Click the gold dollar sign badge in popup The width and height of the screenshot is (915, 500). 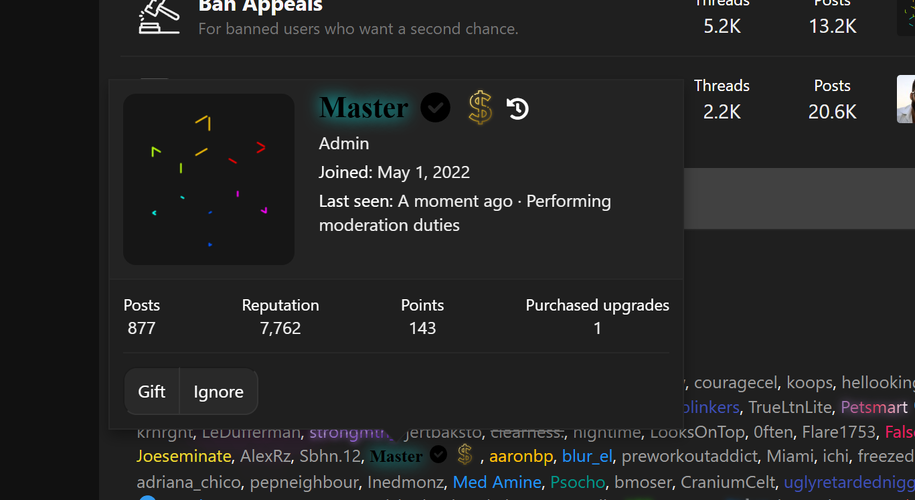[x=480, y=107]
